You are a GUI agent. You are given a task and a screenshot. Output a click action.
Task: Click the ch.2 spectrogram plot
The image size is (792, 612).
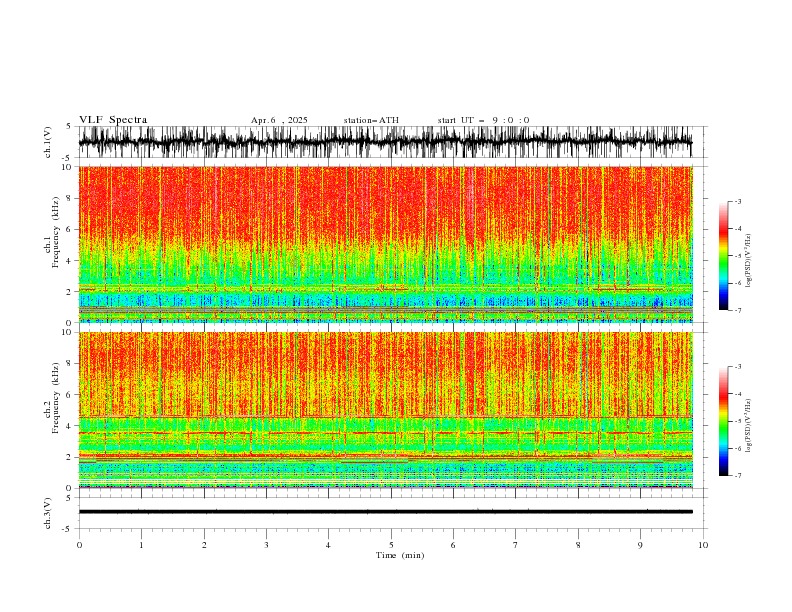click(385, 410)
